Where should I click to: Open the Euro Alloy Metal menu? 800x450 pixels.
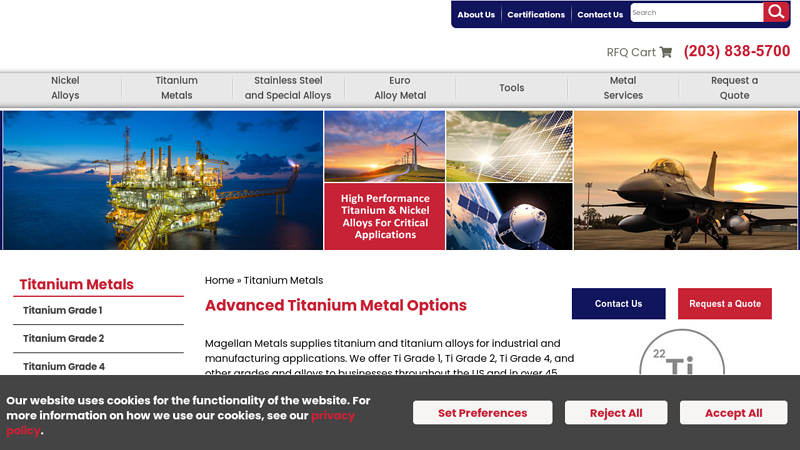[x=400, y=88]
